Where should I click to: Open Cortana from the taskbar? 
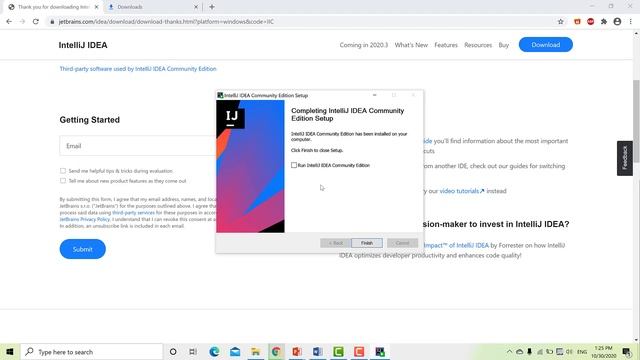tap(173, 351)
